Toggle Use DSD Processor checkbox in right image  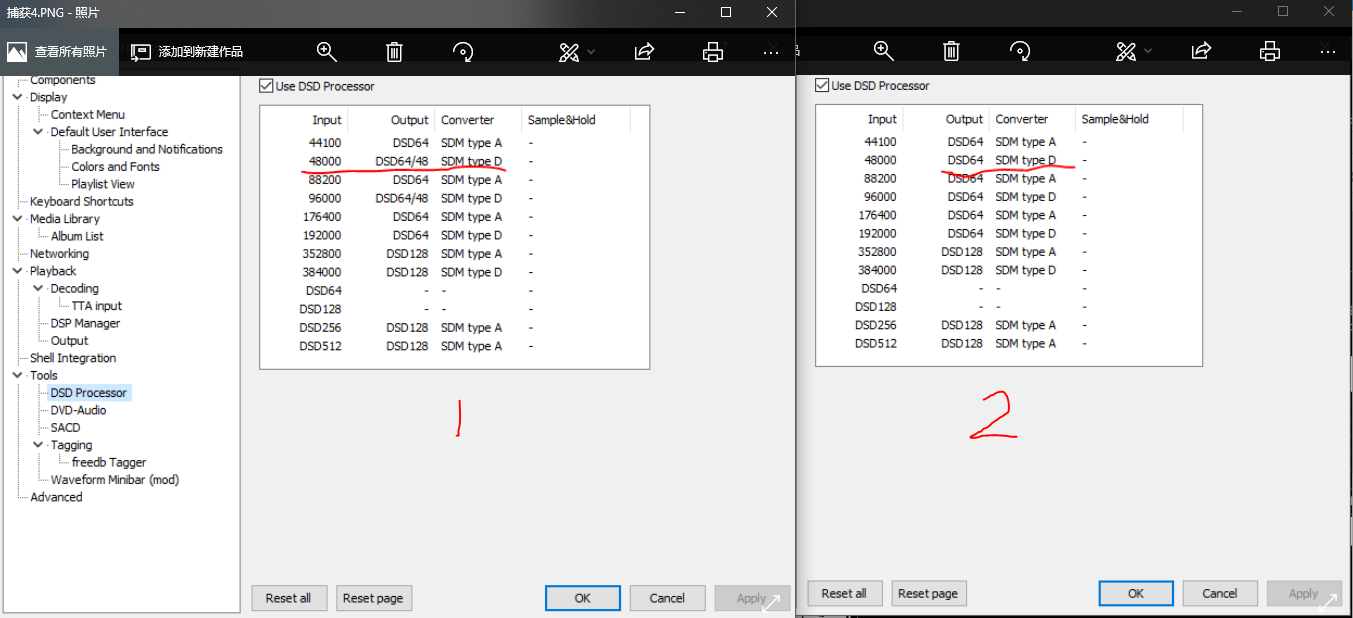822,86
